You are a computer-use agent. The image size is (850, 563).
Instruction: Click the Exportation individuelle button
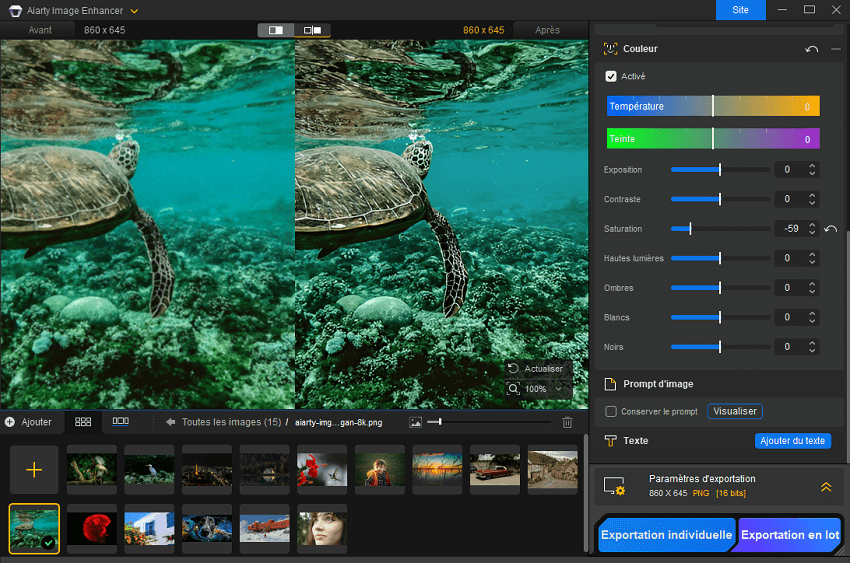point(666,535)
